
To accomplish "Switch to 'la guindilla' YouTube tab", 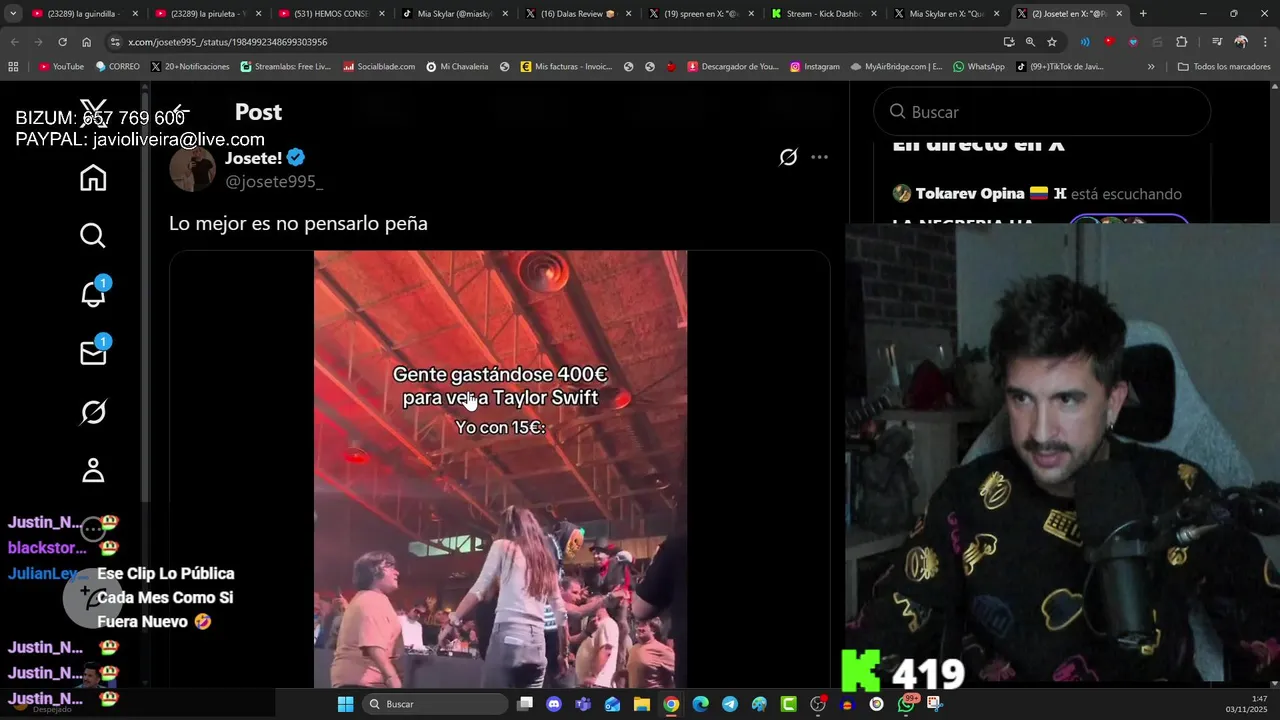I will (x=83, y=14).
